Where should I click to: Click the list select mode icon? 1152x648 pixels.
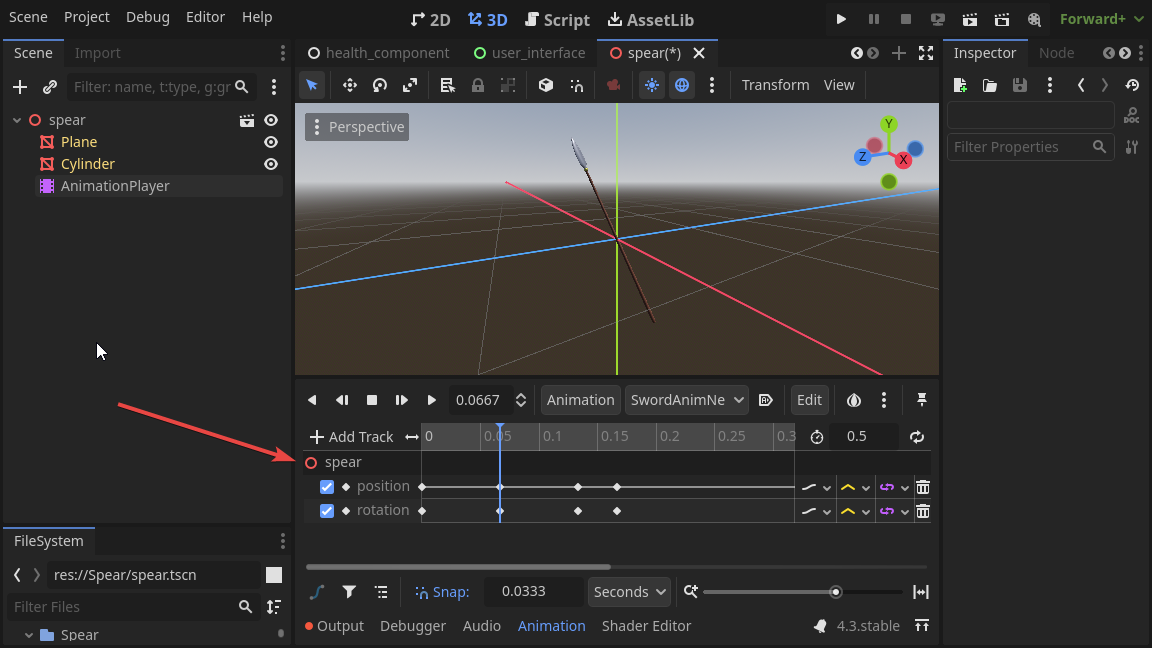[447, 85]
